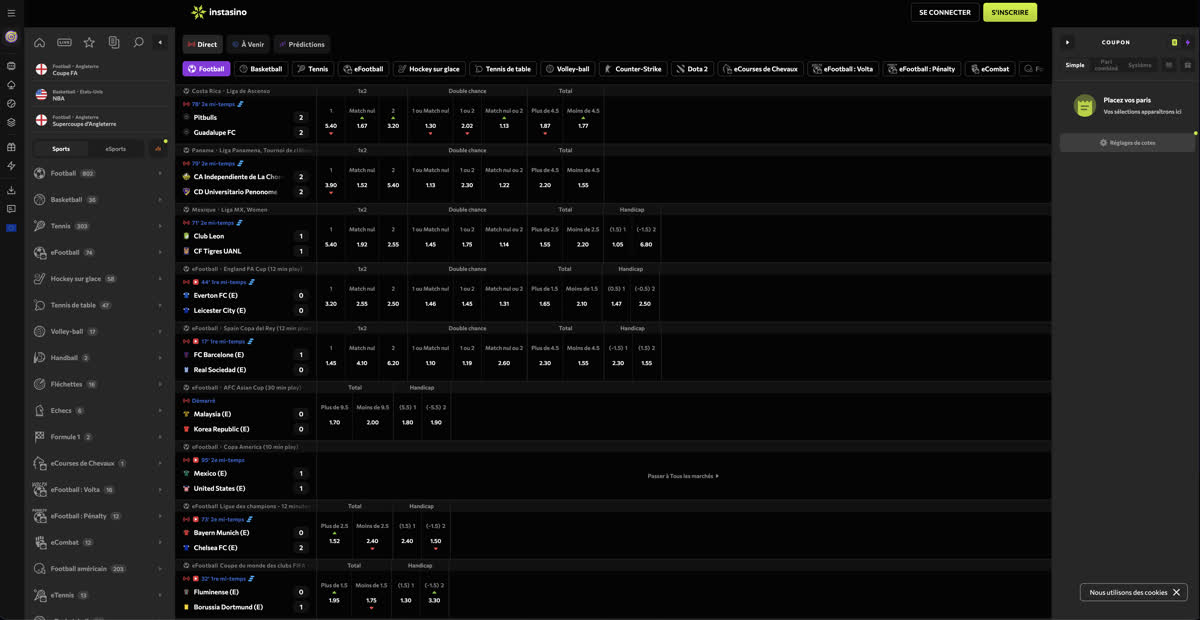Select the Football filter chip in the top bar
The width and height of the screenshot is (1200, 620).
click(x=206, y=69)
